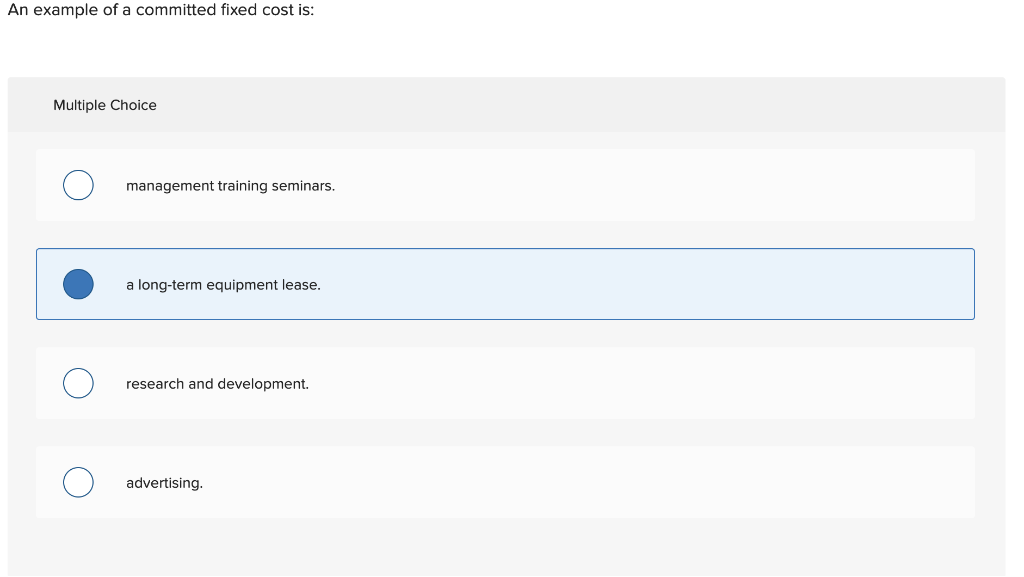The width and height of the screenshot is (1024, 577).
Task: Click the answer text management training seminars
Action: point(230,185)
